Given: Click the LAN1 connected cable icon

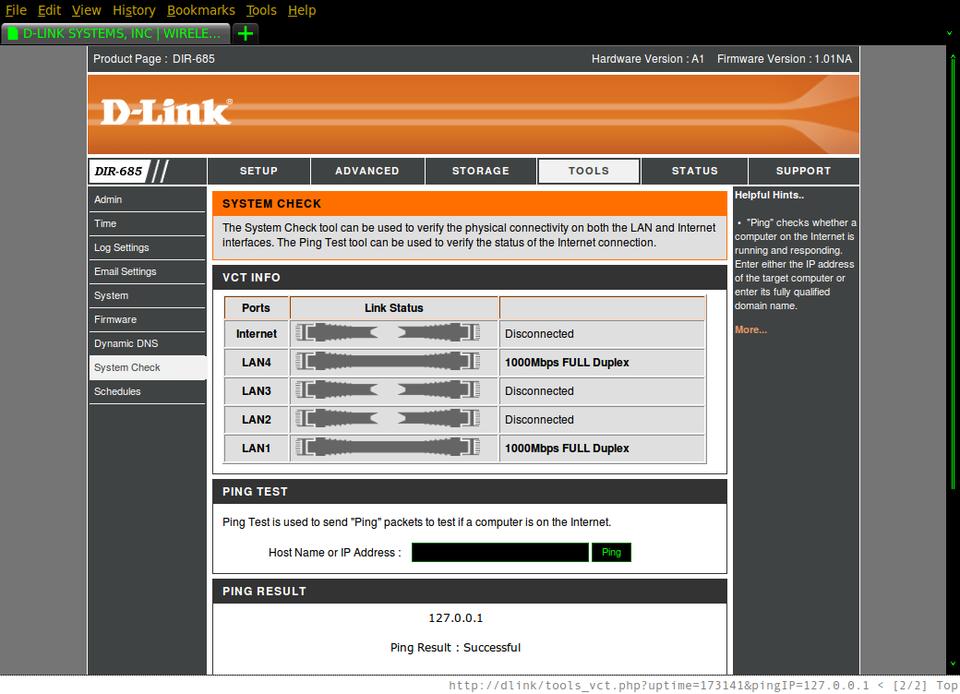Looking at the screenshot, I should coord(388,447).
